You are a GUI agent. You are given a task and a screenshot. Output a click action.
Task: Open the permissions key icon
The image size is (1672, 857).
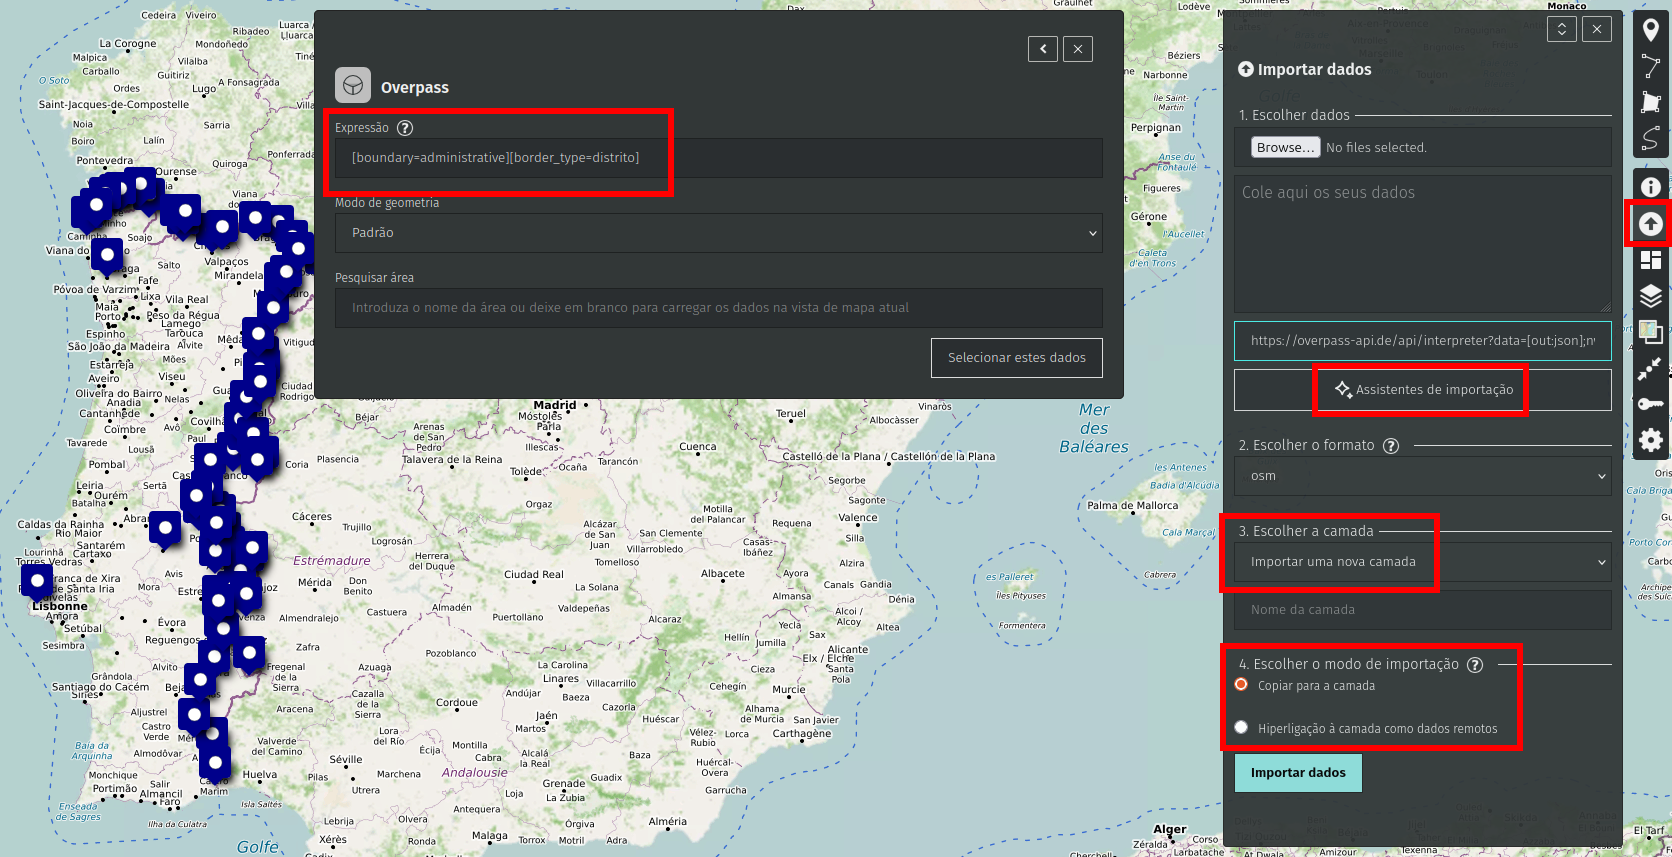(1650, 404)
